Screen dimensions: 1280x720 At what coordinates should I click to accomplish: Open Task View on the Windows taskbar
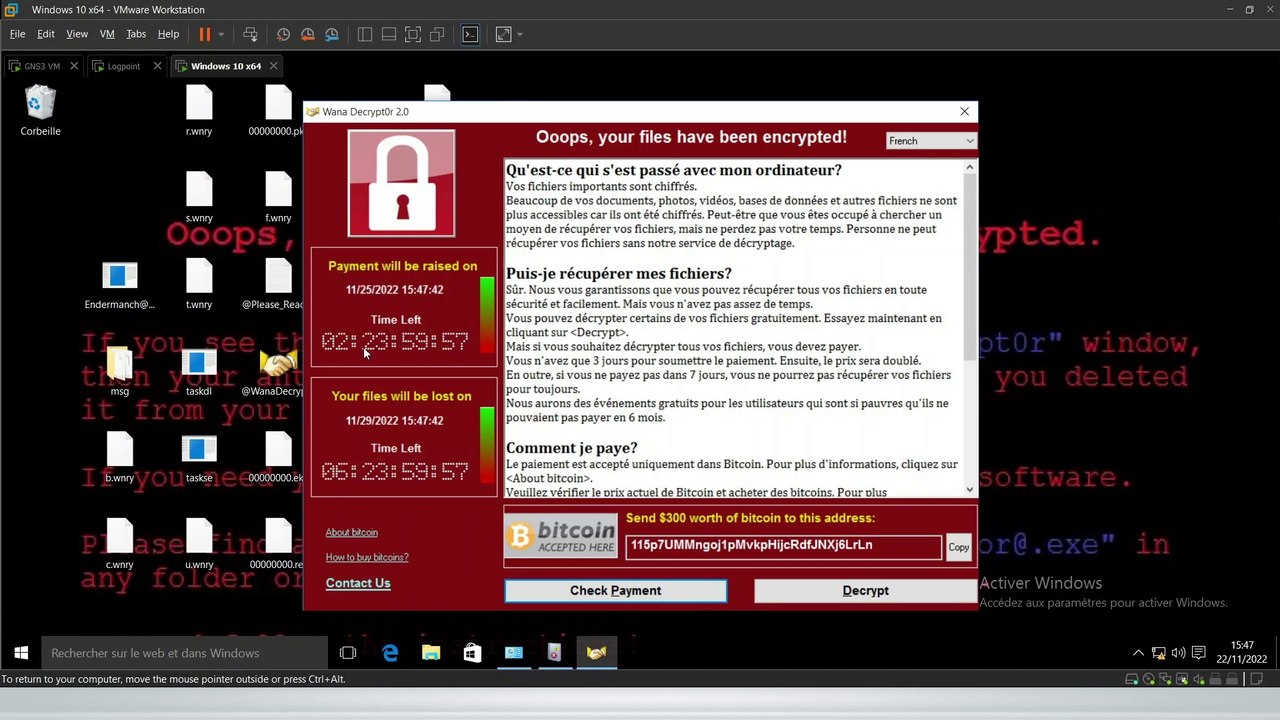[348, 653]
